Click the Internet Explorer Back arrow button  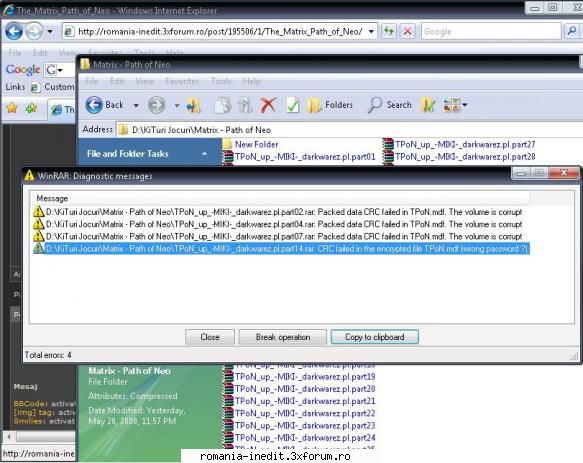14,31
